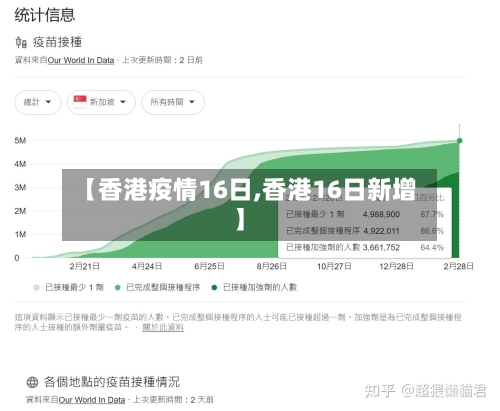Click the 5M y-axis label
The width and height of the screenshot is (500, 411).
[x=20, y=141]
